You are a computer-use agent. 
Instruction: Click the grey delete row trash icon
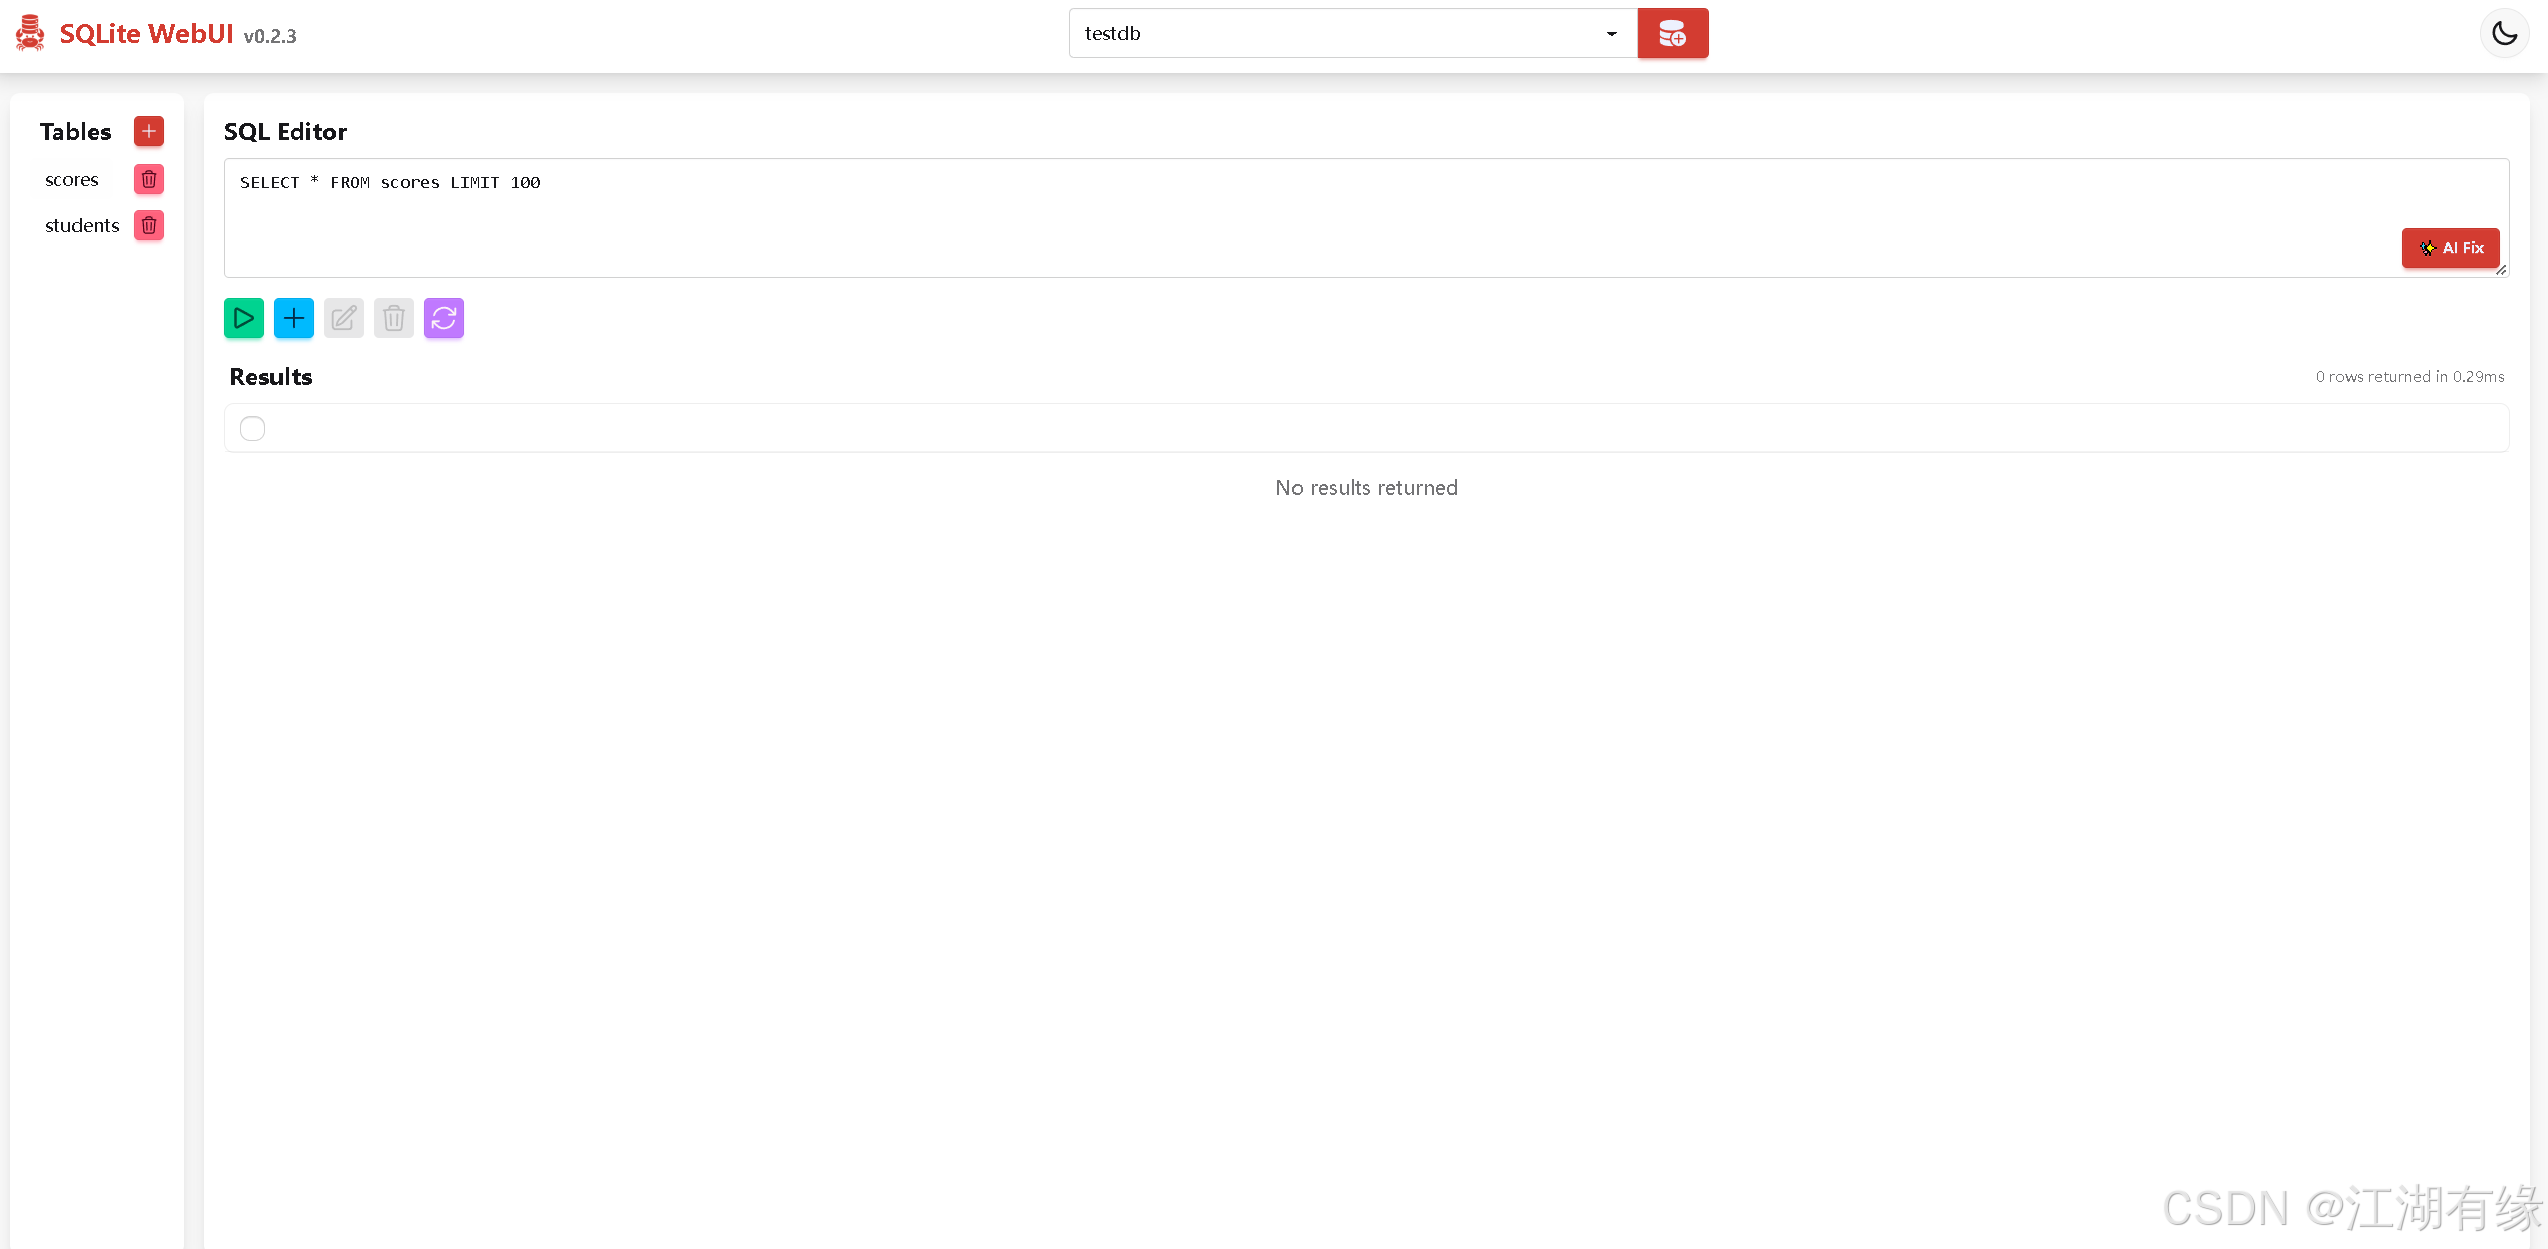(x=394, y=319)
